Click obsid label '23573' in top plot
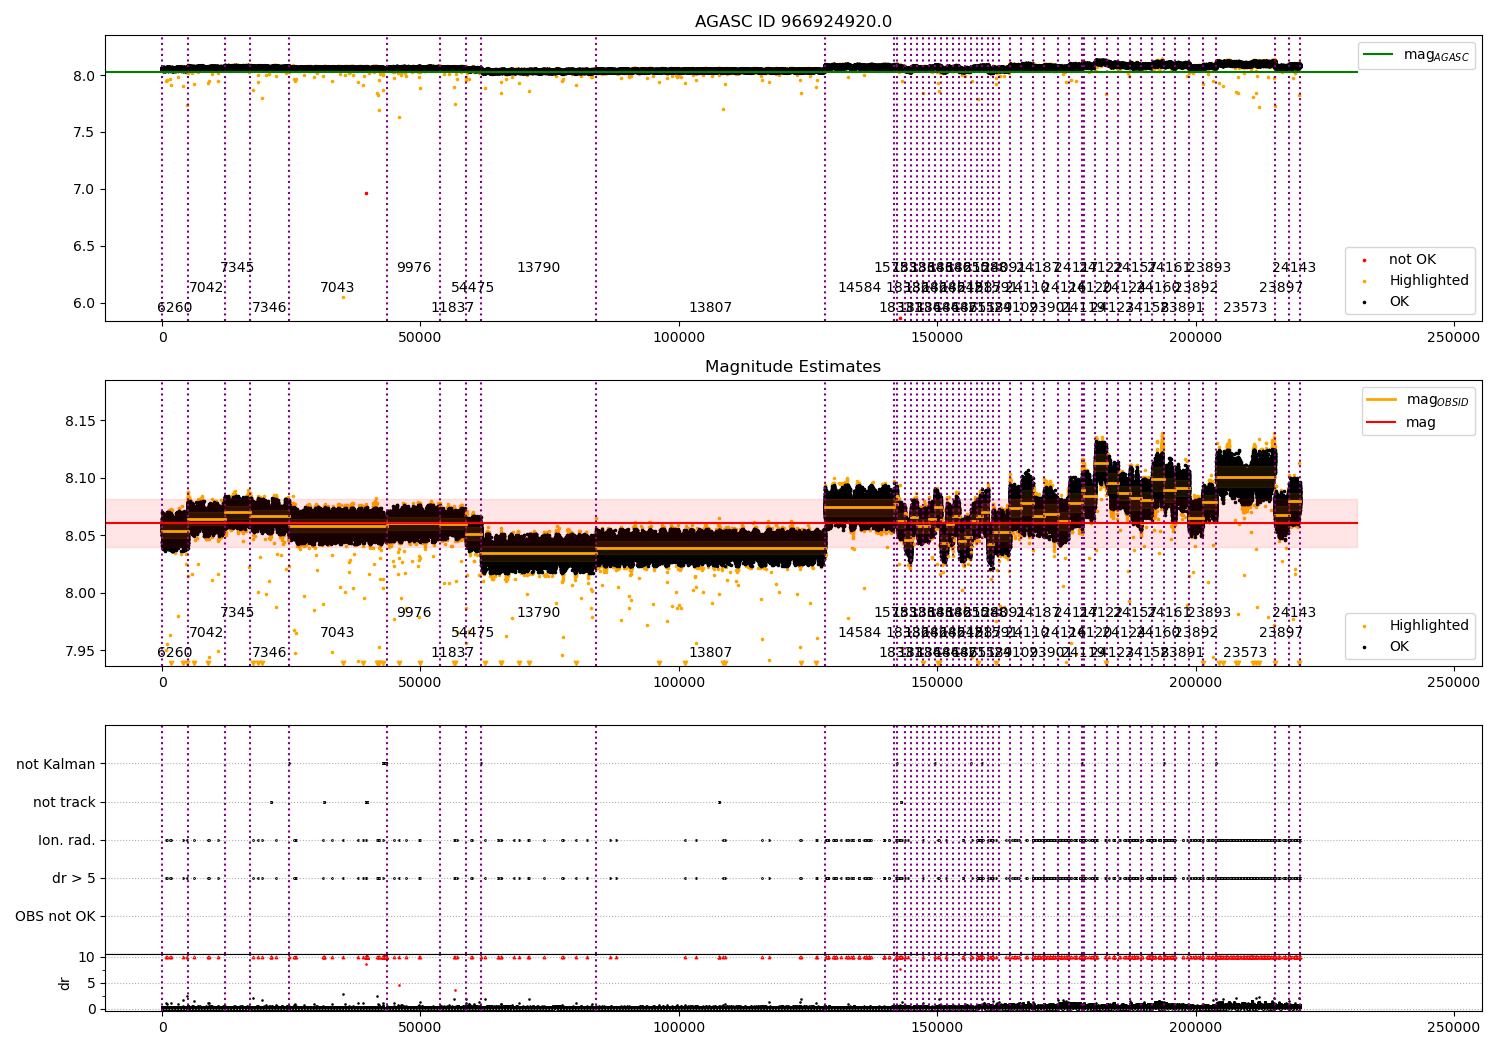Image resolution: width=1500 pixels, height=1050 pixels. coord(1245,308)
